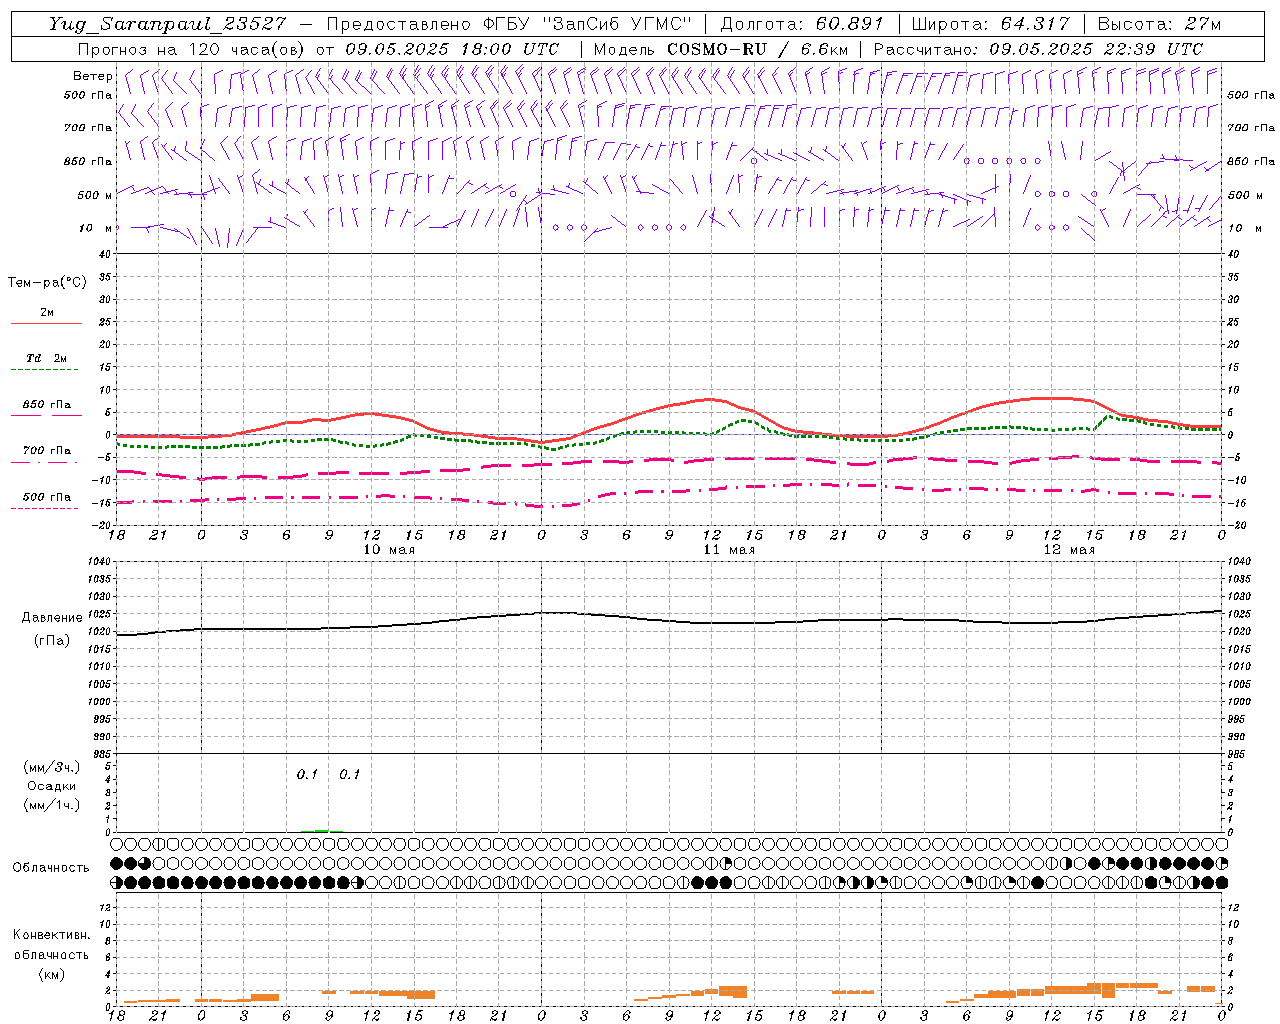Click the Высота: 27м header field

(x=1159, y=24)
